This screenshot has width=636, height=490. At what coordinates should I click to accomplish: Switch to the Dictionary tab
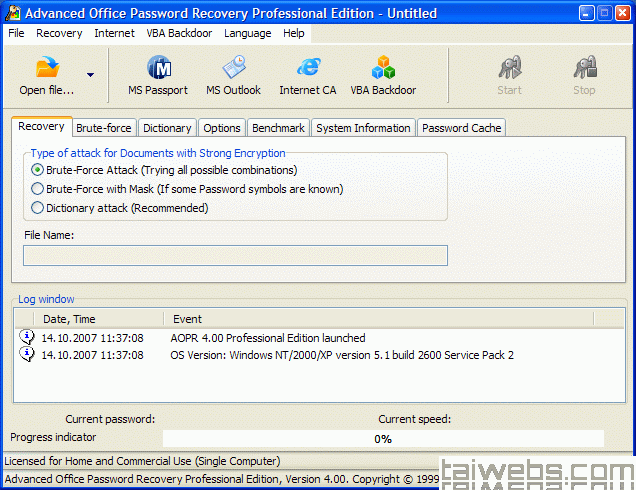coord(167,128)
